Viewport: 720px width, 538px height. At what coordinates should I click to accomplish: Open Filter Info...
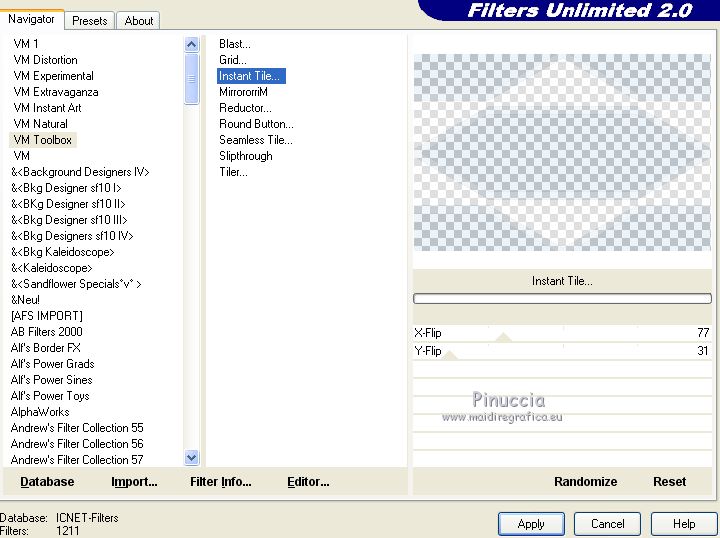[x=220, y=482]
